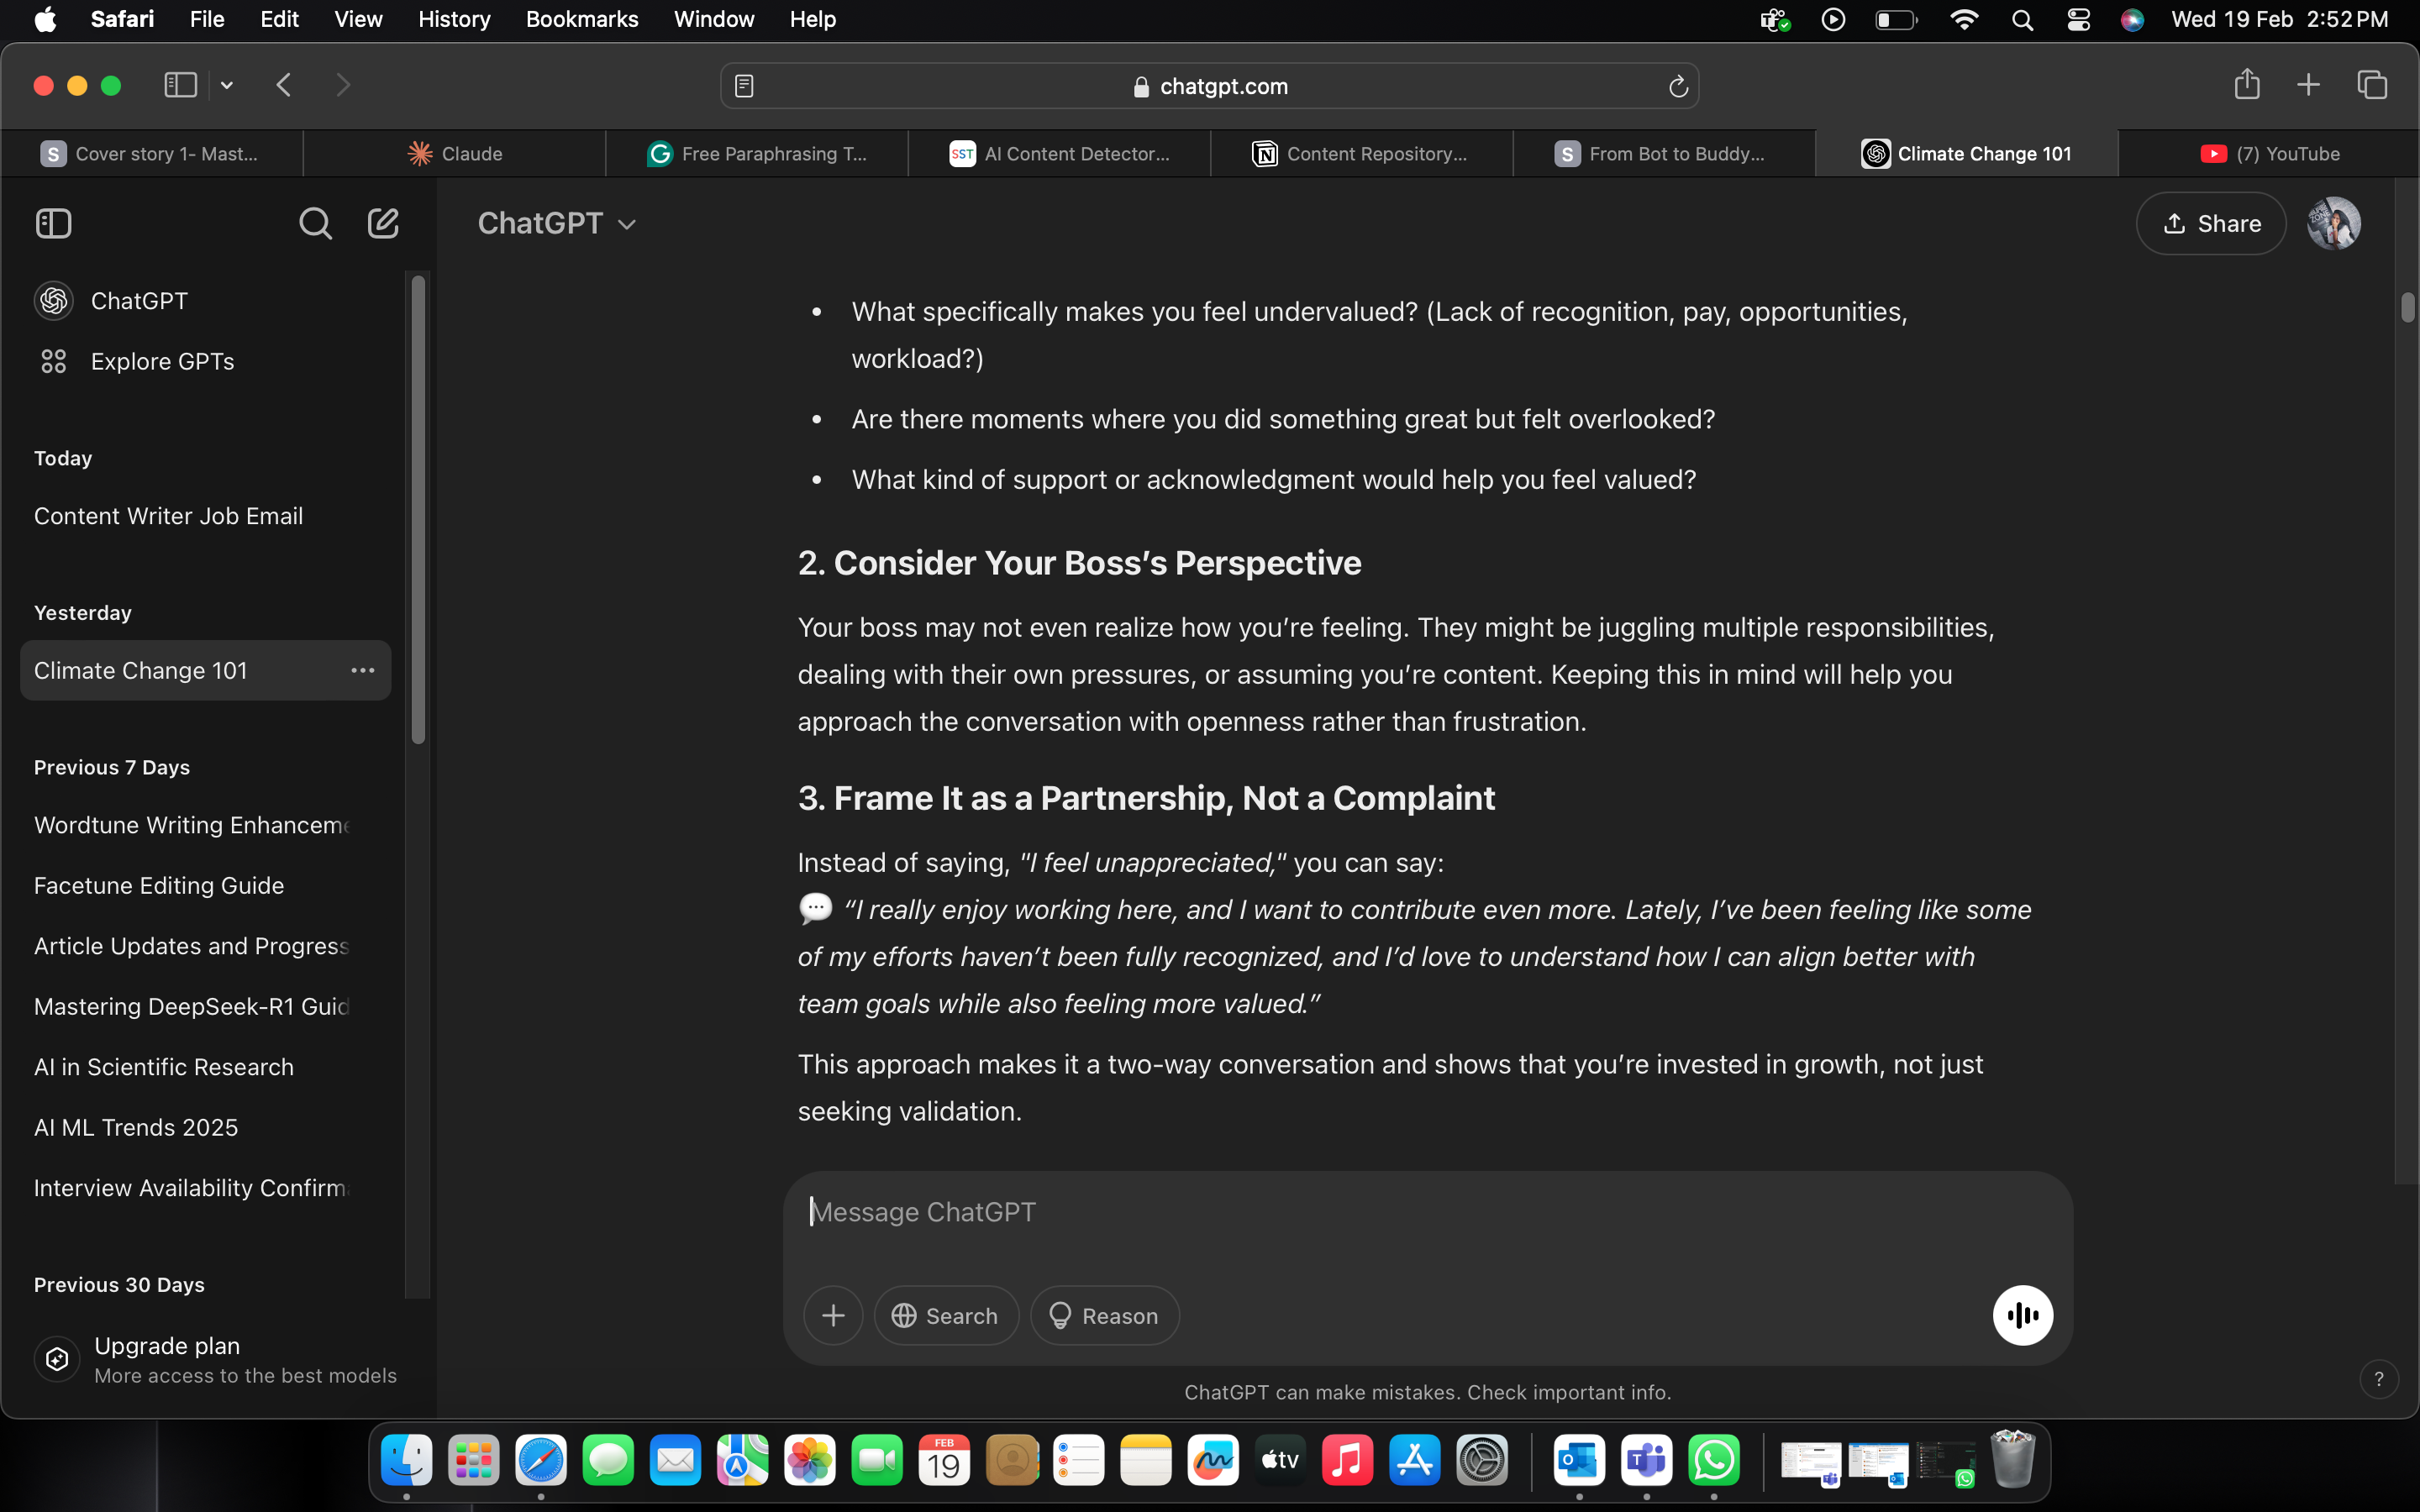Toggle the Reason option

coord(1104,1316)
